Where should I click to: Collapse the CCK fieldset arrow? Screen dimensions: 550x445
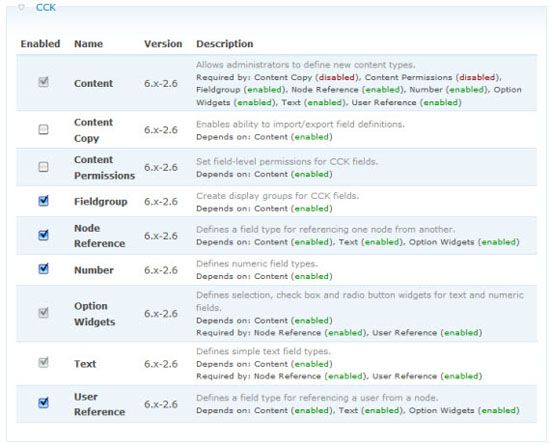tap(21, 7)
